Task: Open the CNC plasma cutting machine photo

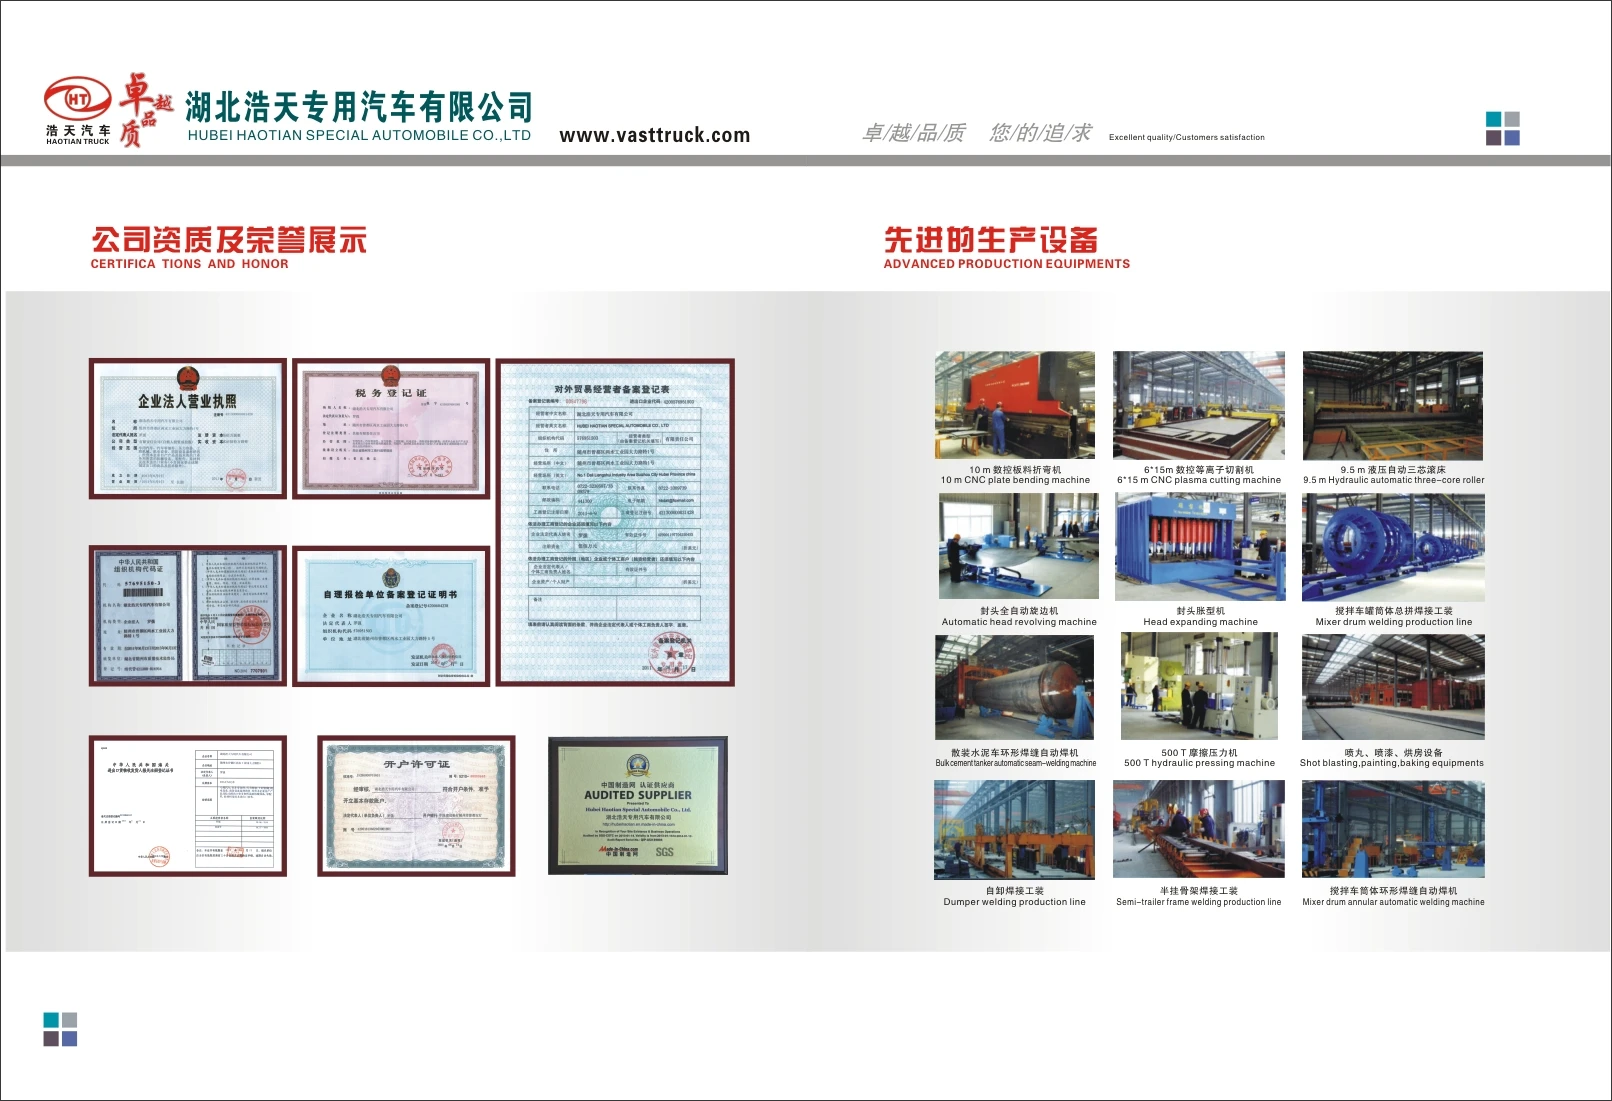Action: point(1198,405)
